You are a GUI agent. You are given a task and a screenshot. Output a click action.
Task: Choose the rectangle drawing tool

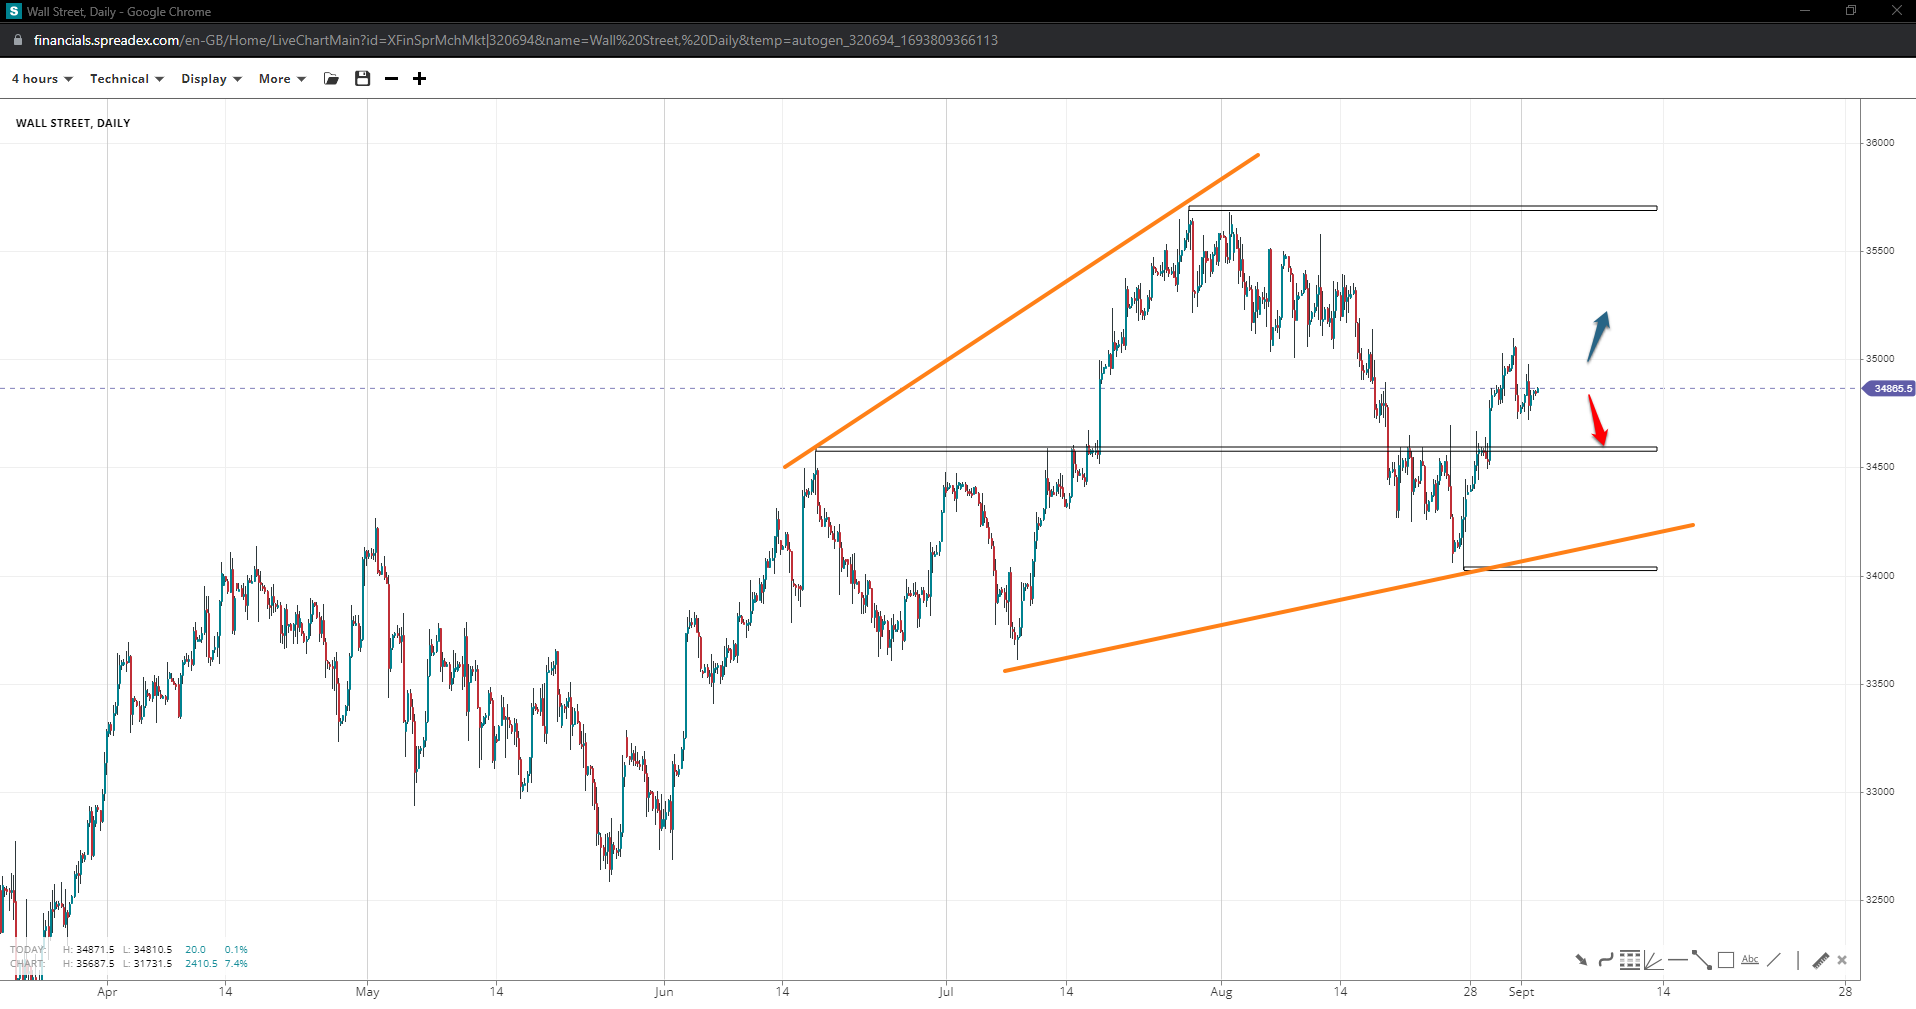pos(1726,960)
